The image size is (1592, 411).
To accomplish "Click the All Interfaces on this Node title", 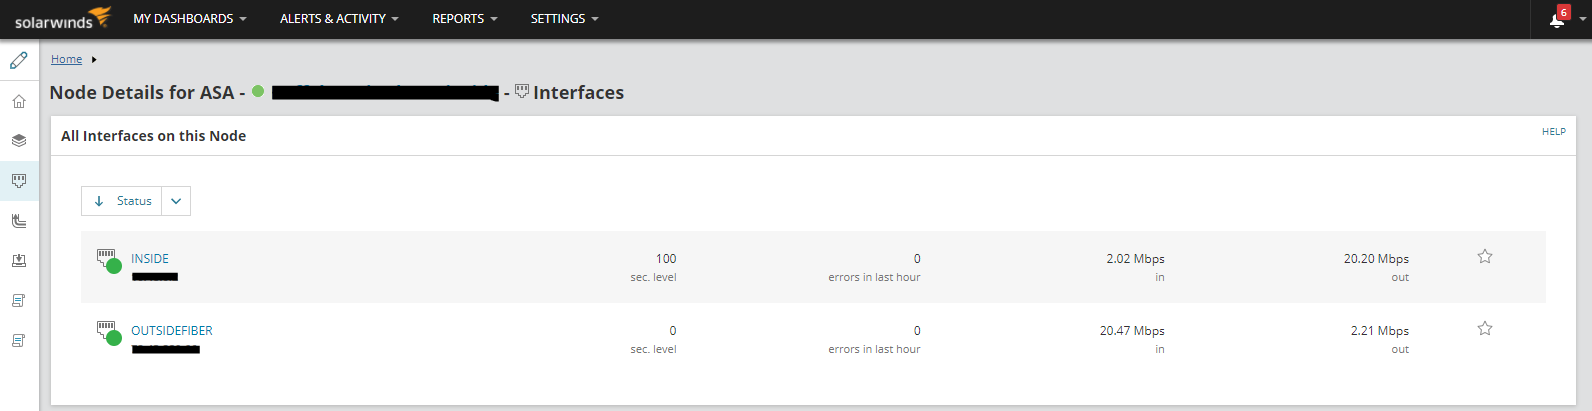I will pyautogui.click(x=153, y=135).
